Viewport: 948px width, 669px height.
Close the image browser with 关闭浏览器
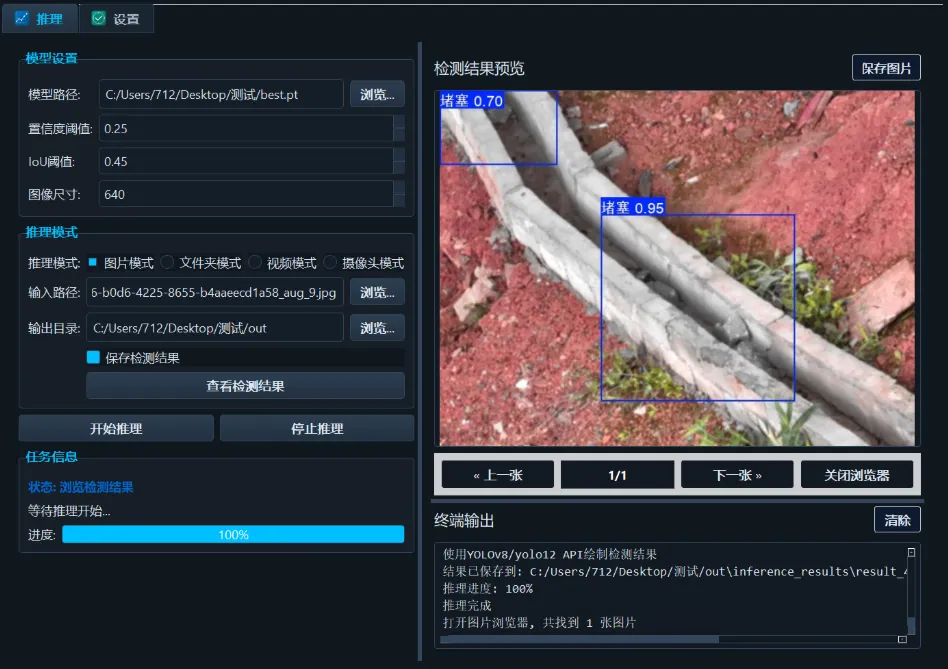pyautogui.click(x=856, y=474)
